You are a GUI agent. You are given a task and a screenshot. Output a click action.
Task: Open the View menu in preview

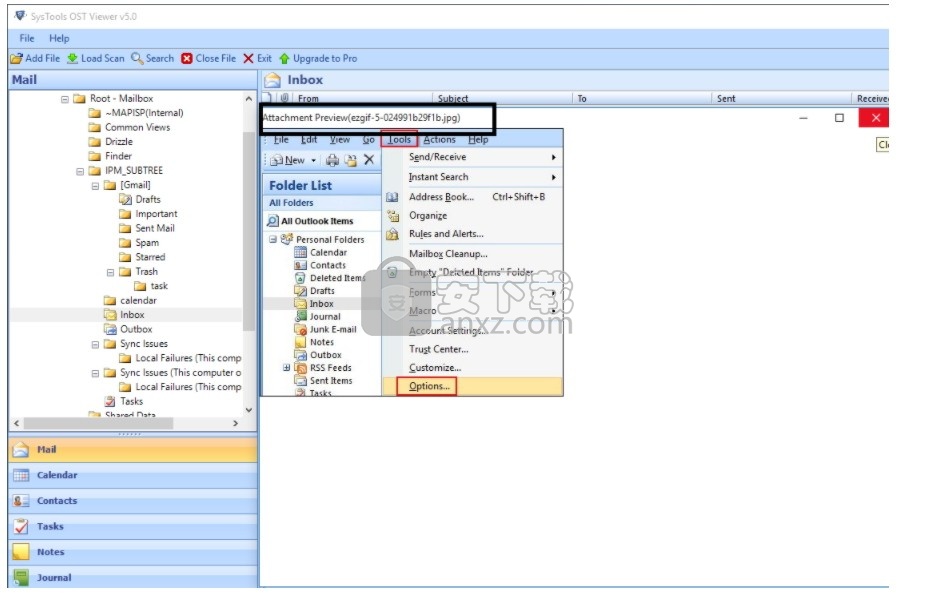340,139
